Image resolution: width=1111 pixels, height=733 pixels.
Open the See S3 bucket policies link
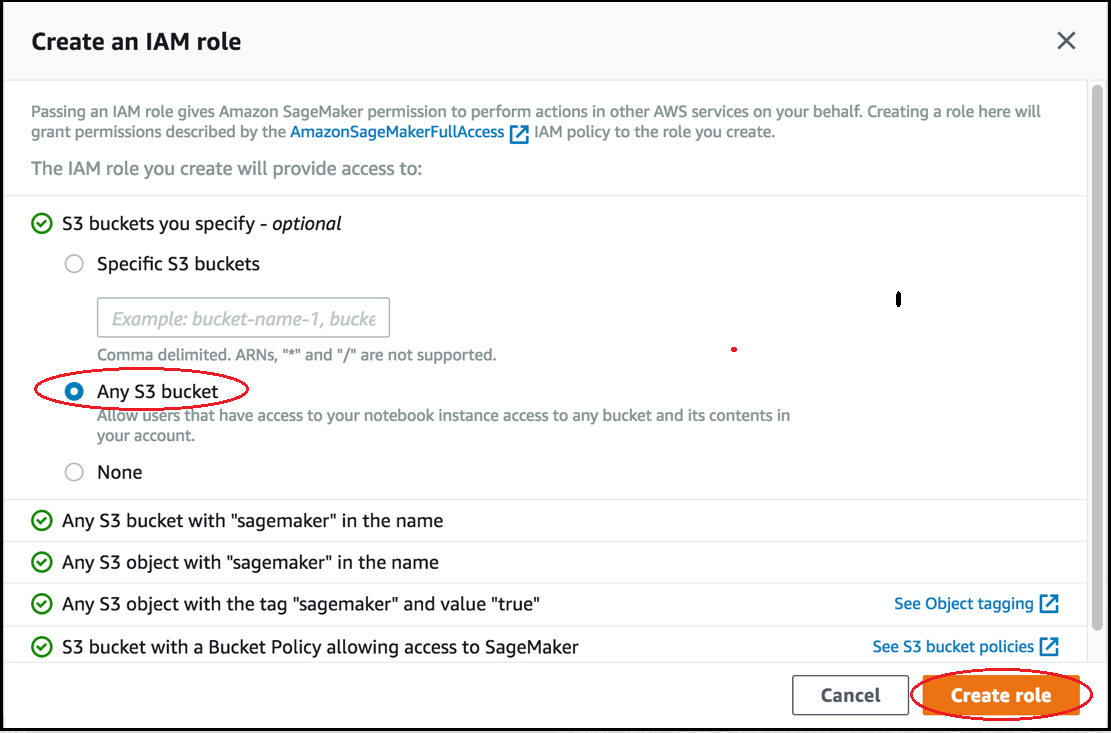point(952,646)
